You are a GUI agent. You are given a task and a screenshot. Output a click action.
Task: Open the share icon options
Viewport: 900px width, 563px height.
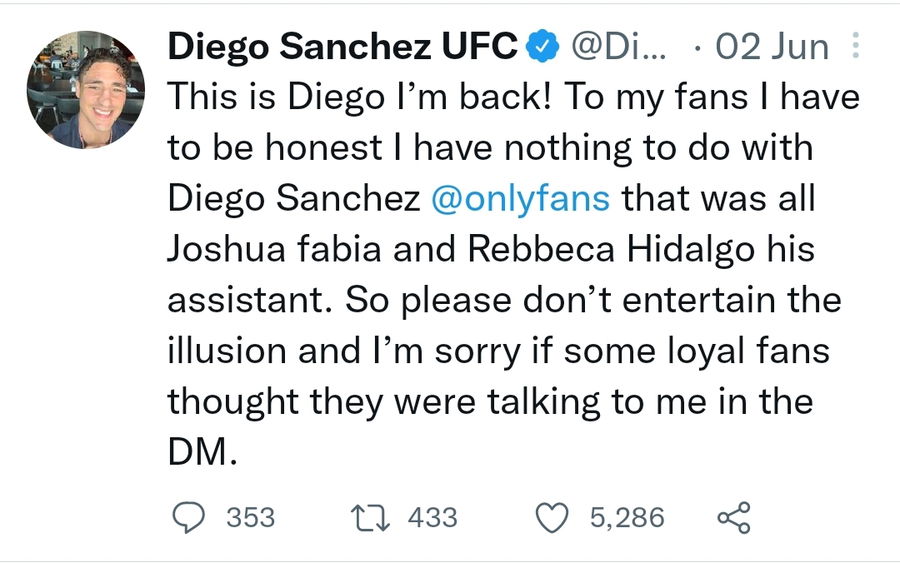coord(734,517)
